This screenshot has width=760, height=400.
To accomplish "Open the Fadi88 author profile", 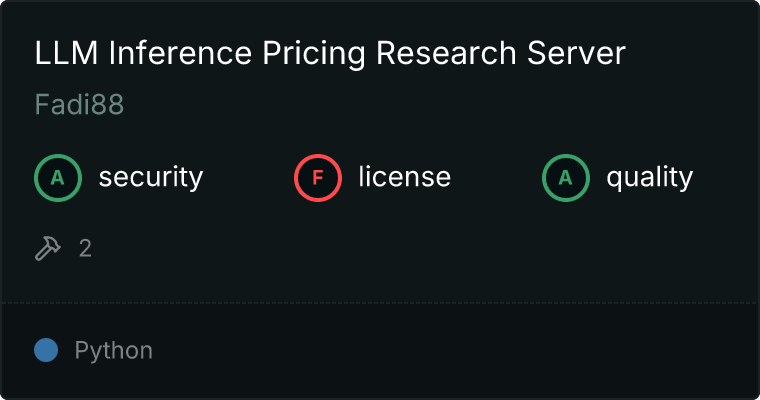I will click(79, 105).
